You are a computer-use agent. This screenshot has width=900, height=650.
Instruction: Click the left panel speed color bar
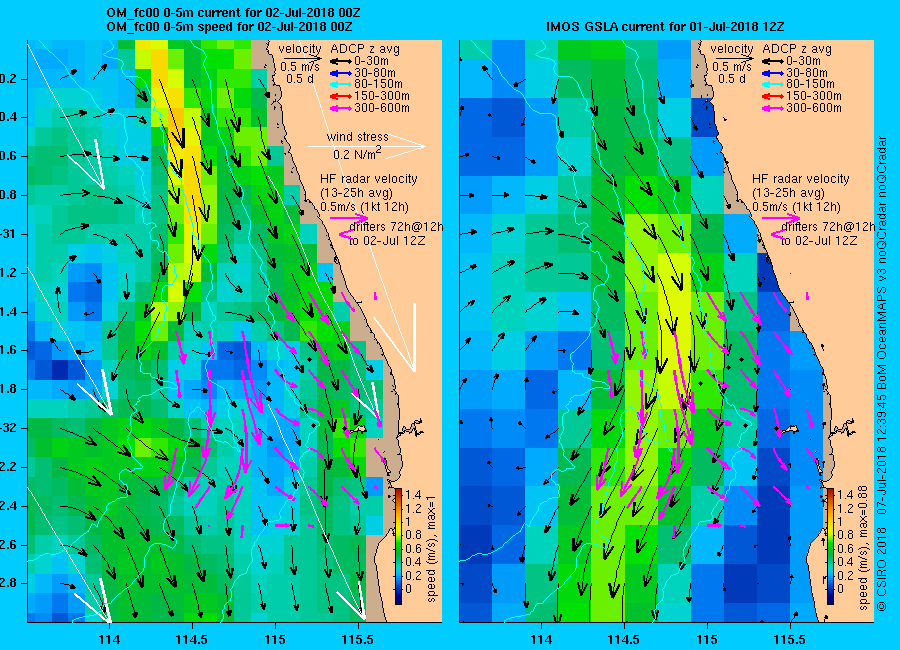click(x=398, y=547)
